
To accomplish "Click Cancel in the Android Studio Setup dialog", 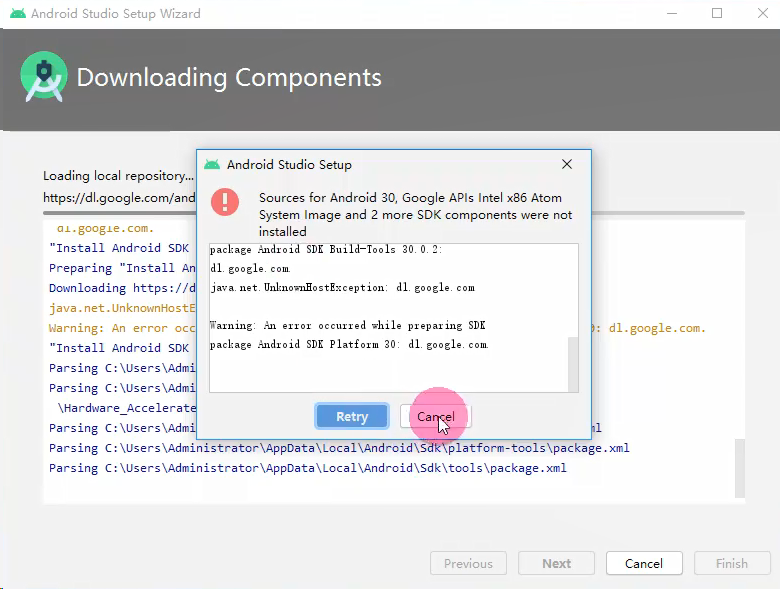I will click(435, 416).
